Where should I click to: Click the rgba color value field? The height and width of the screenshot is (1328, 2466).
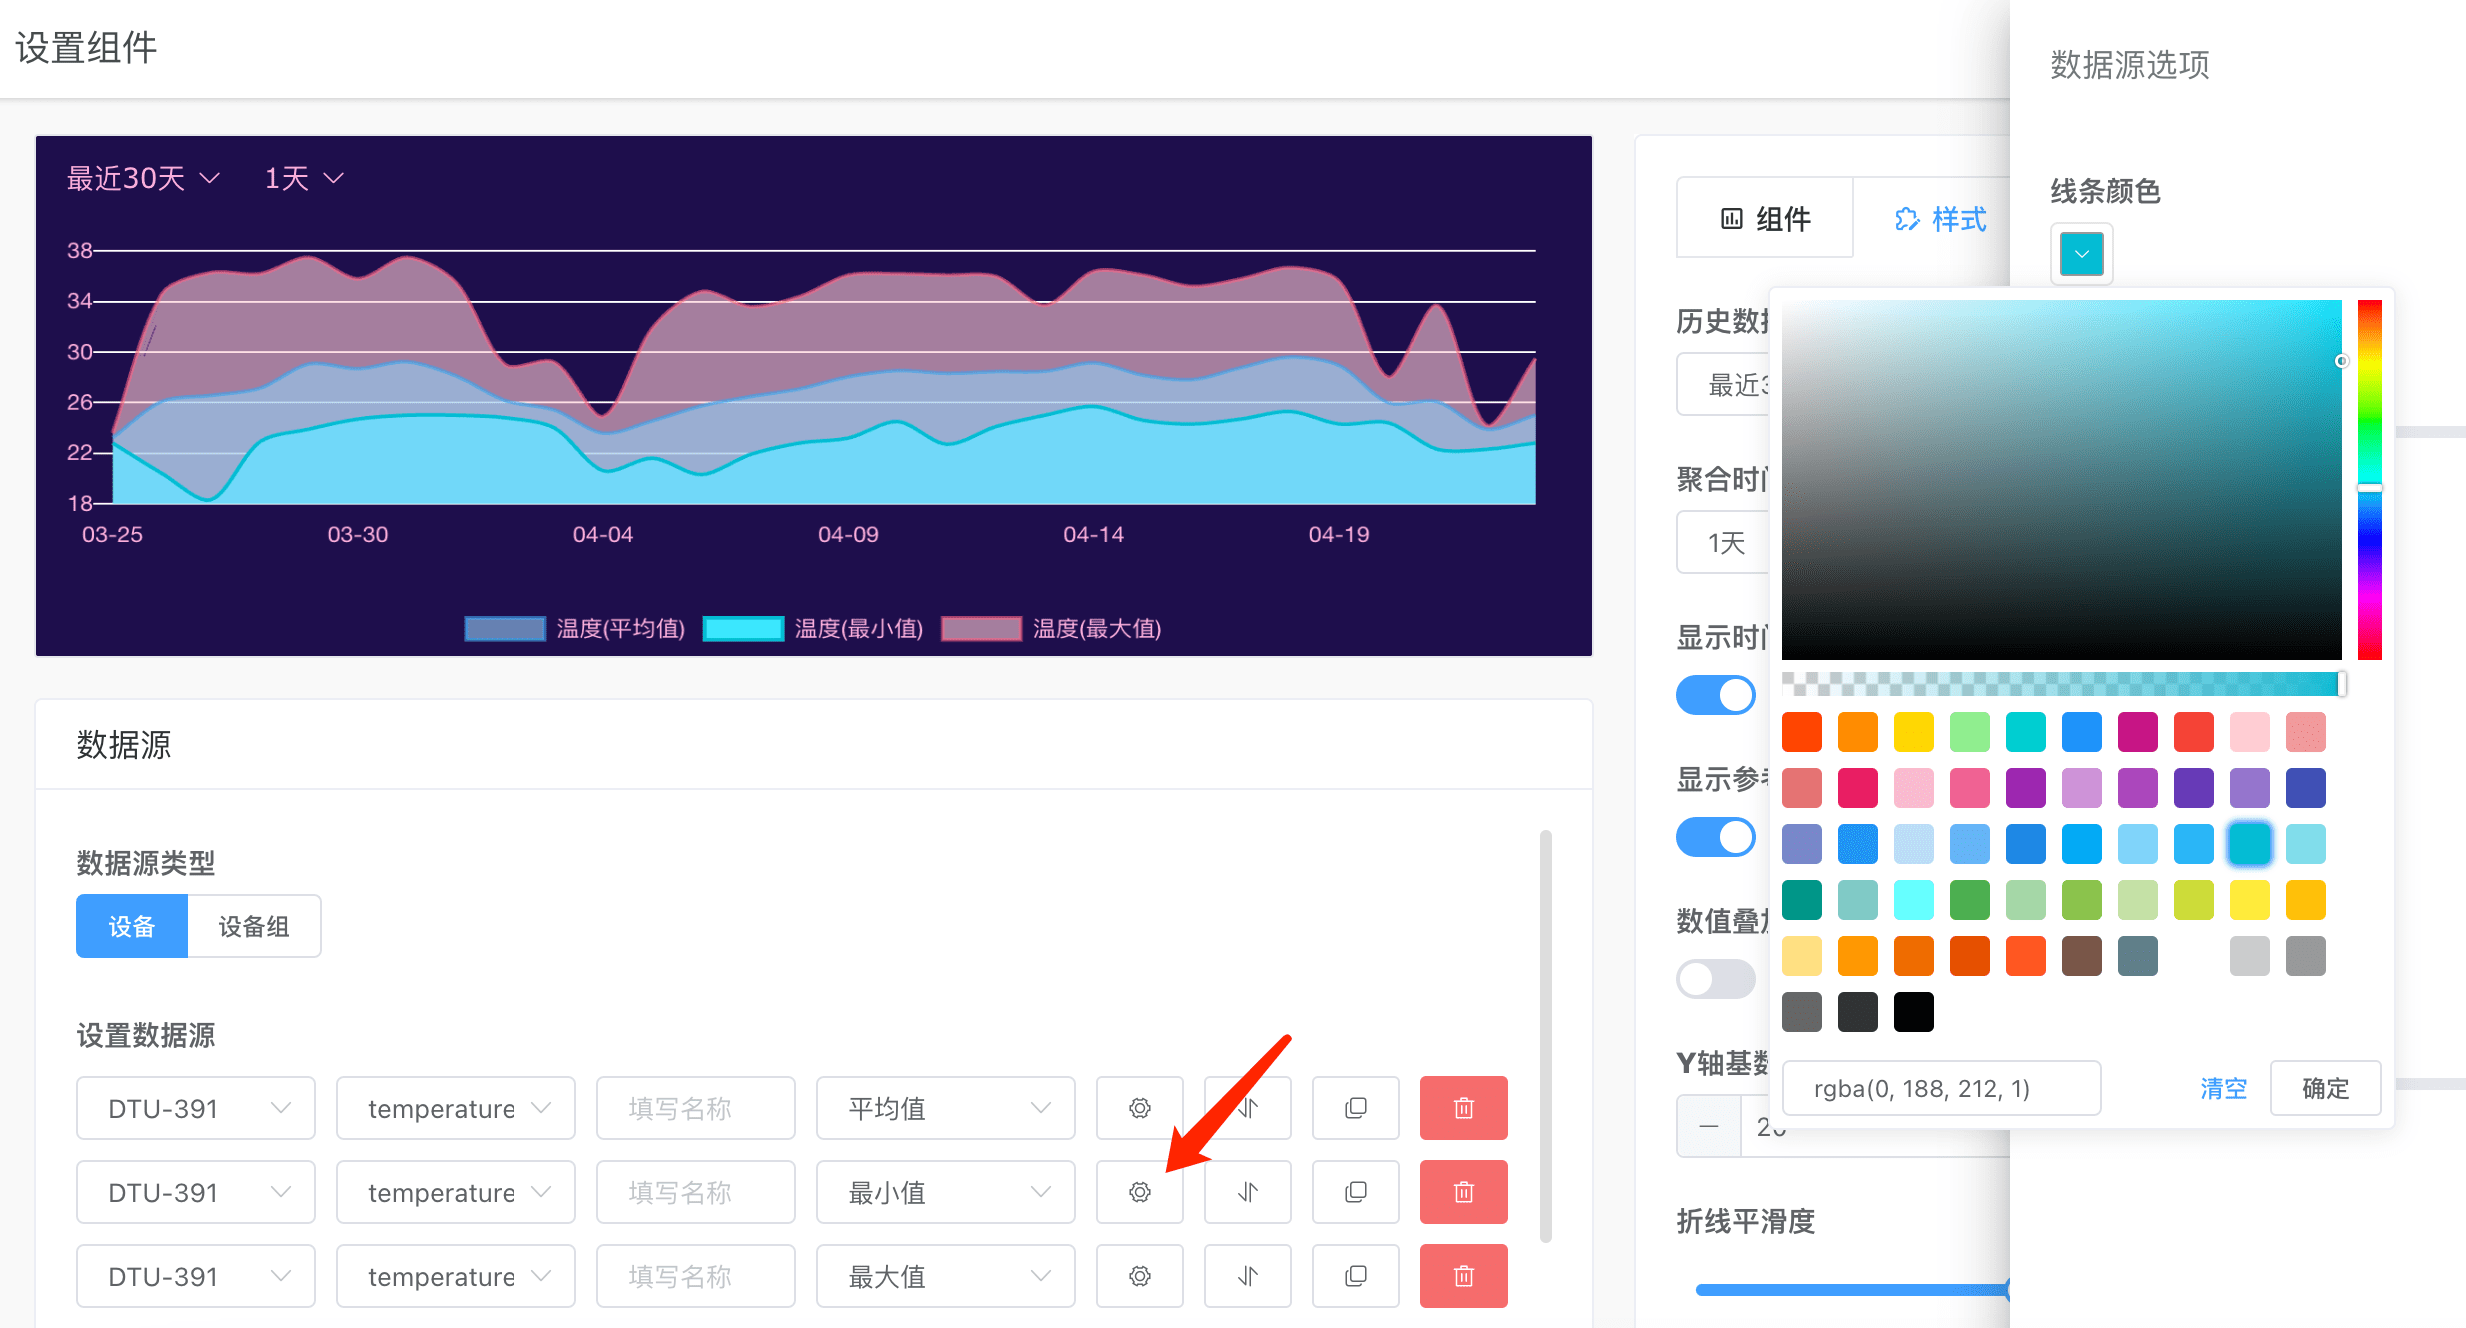1940,1088
